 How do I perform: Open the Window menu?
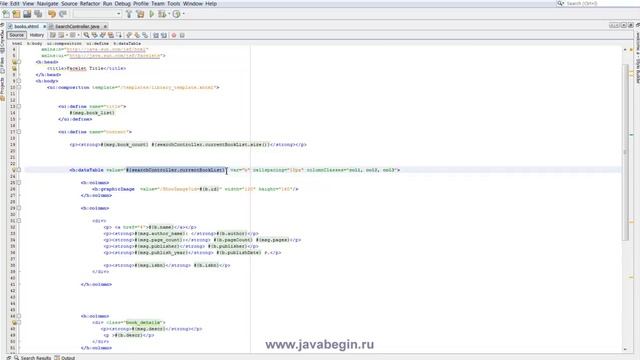pyautogui.click(x=193, y=4)
